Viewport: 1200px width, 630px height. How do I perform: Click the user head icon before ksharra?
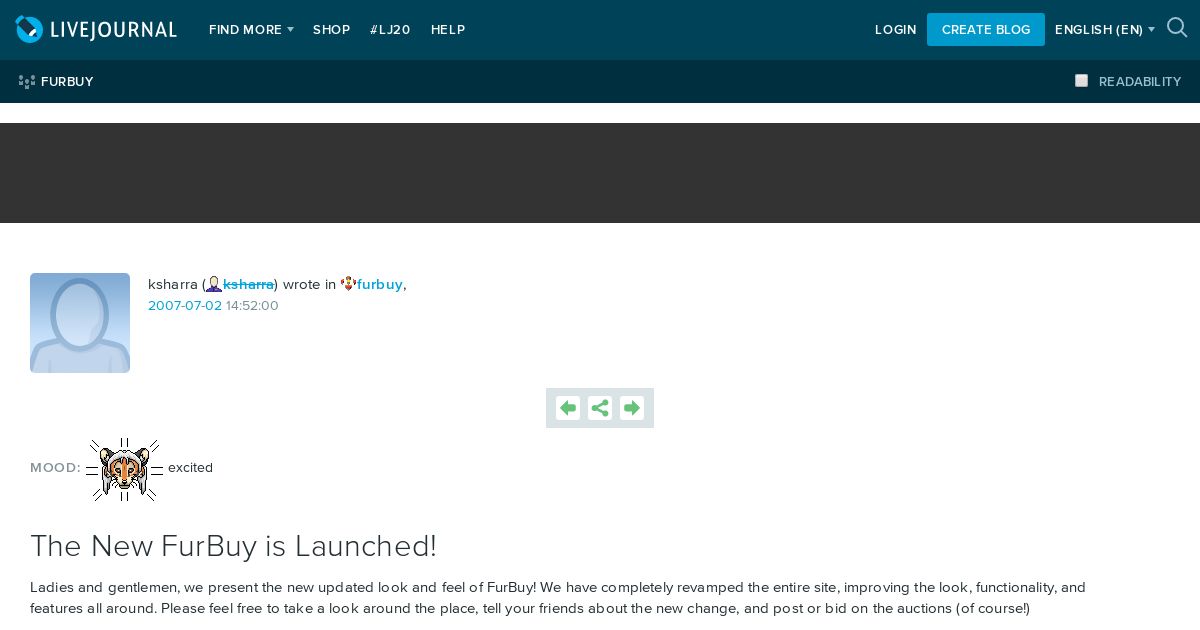214,284
